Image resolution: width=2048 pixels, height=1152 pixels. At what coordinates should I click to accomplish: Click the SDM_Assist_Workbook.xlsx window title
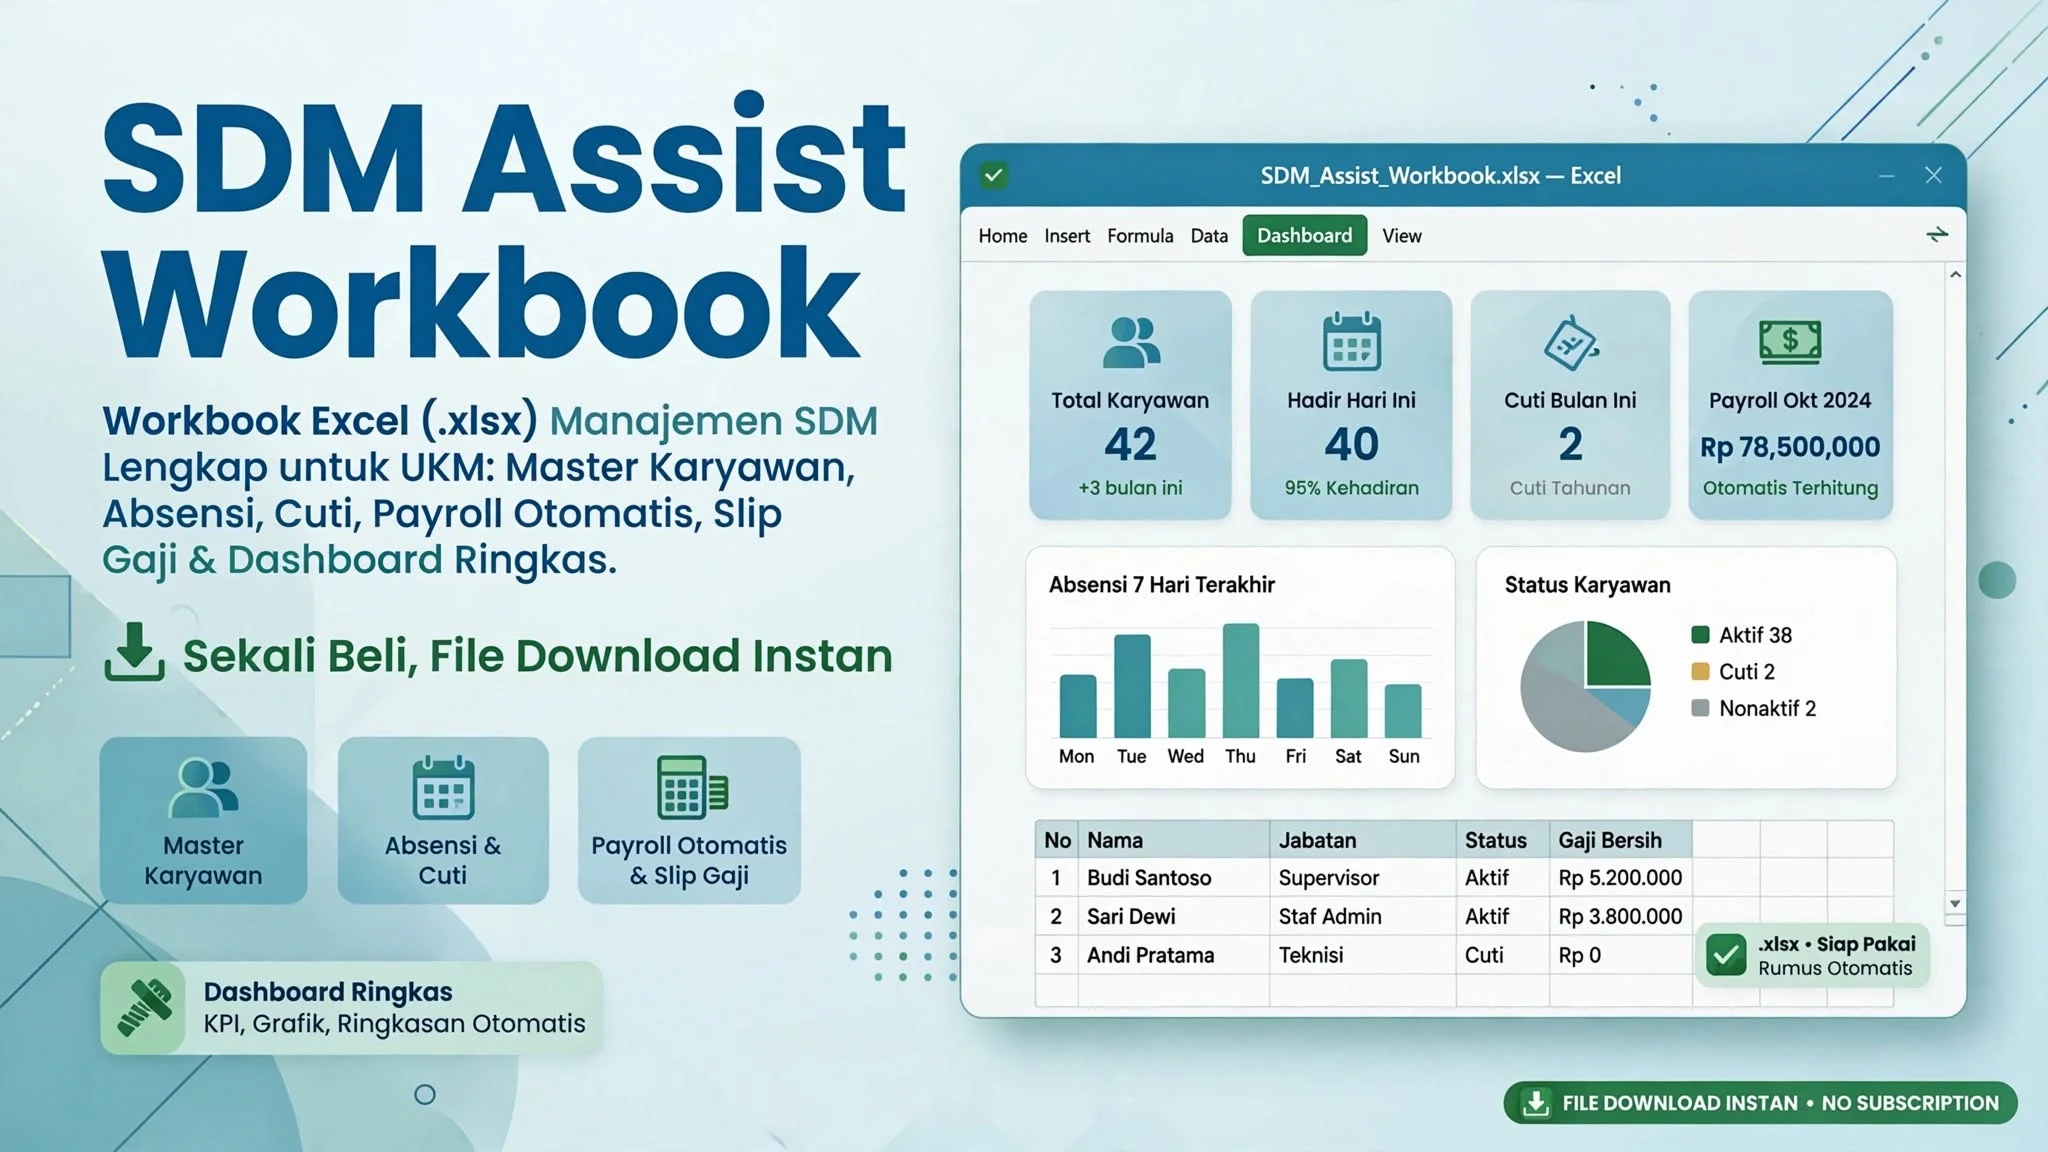pos(1440,176)
